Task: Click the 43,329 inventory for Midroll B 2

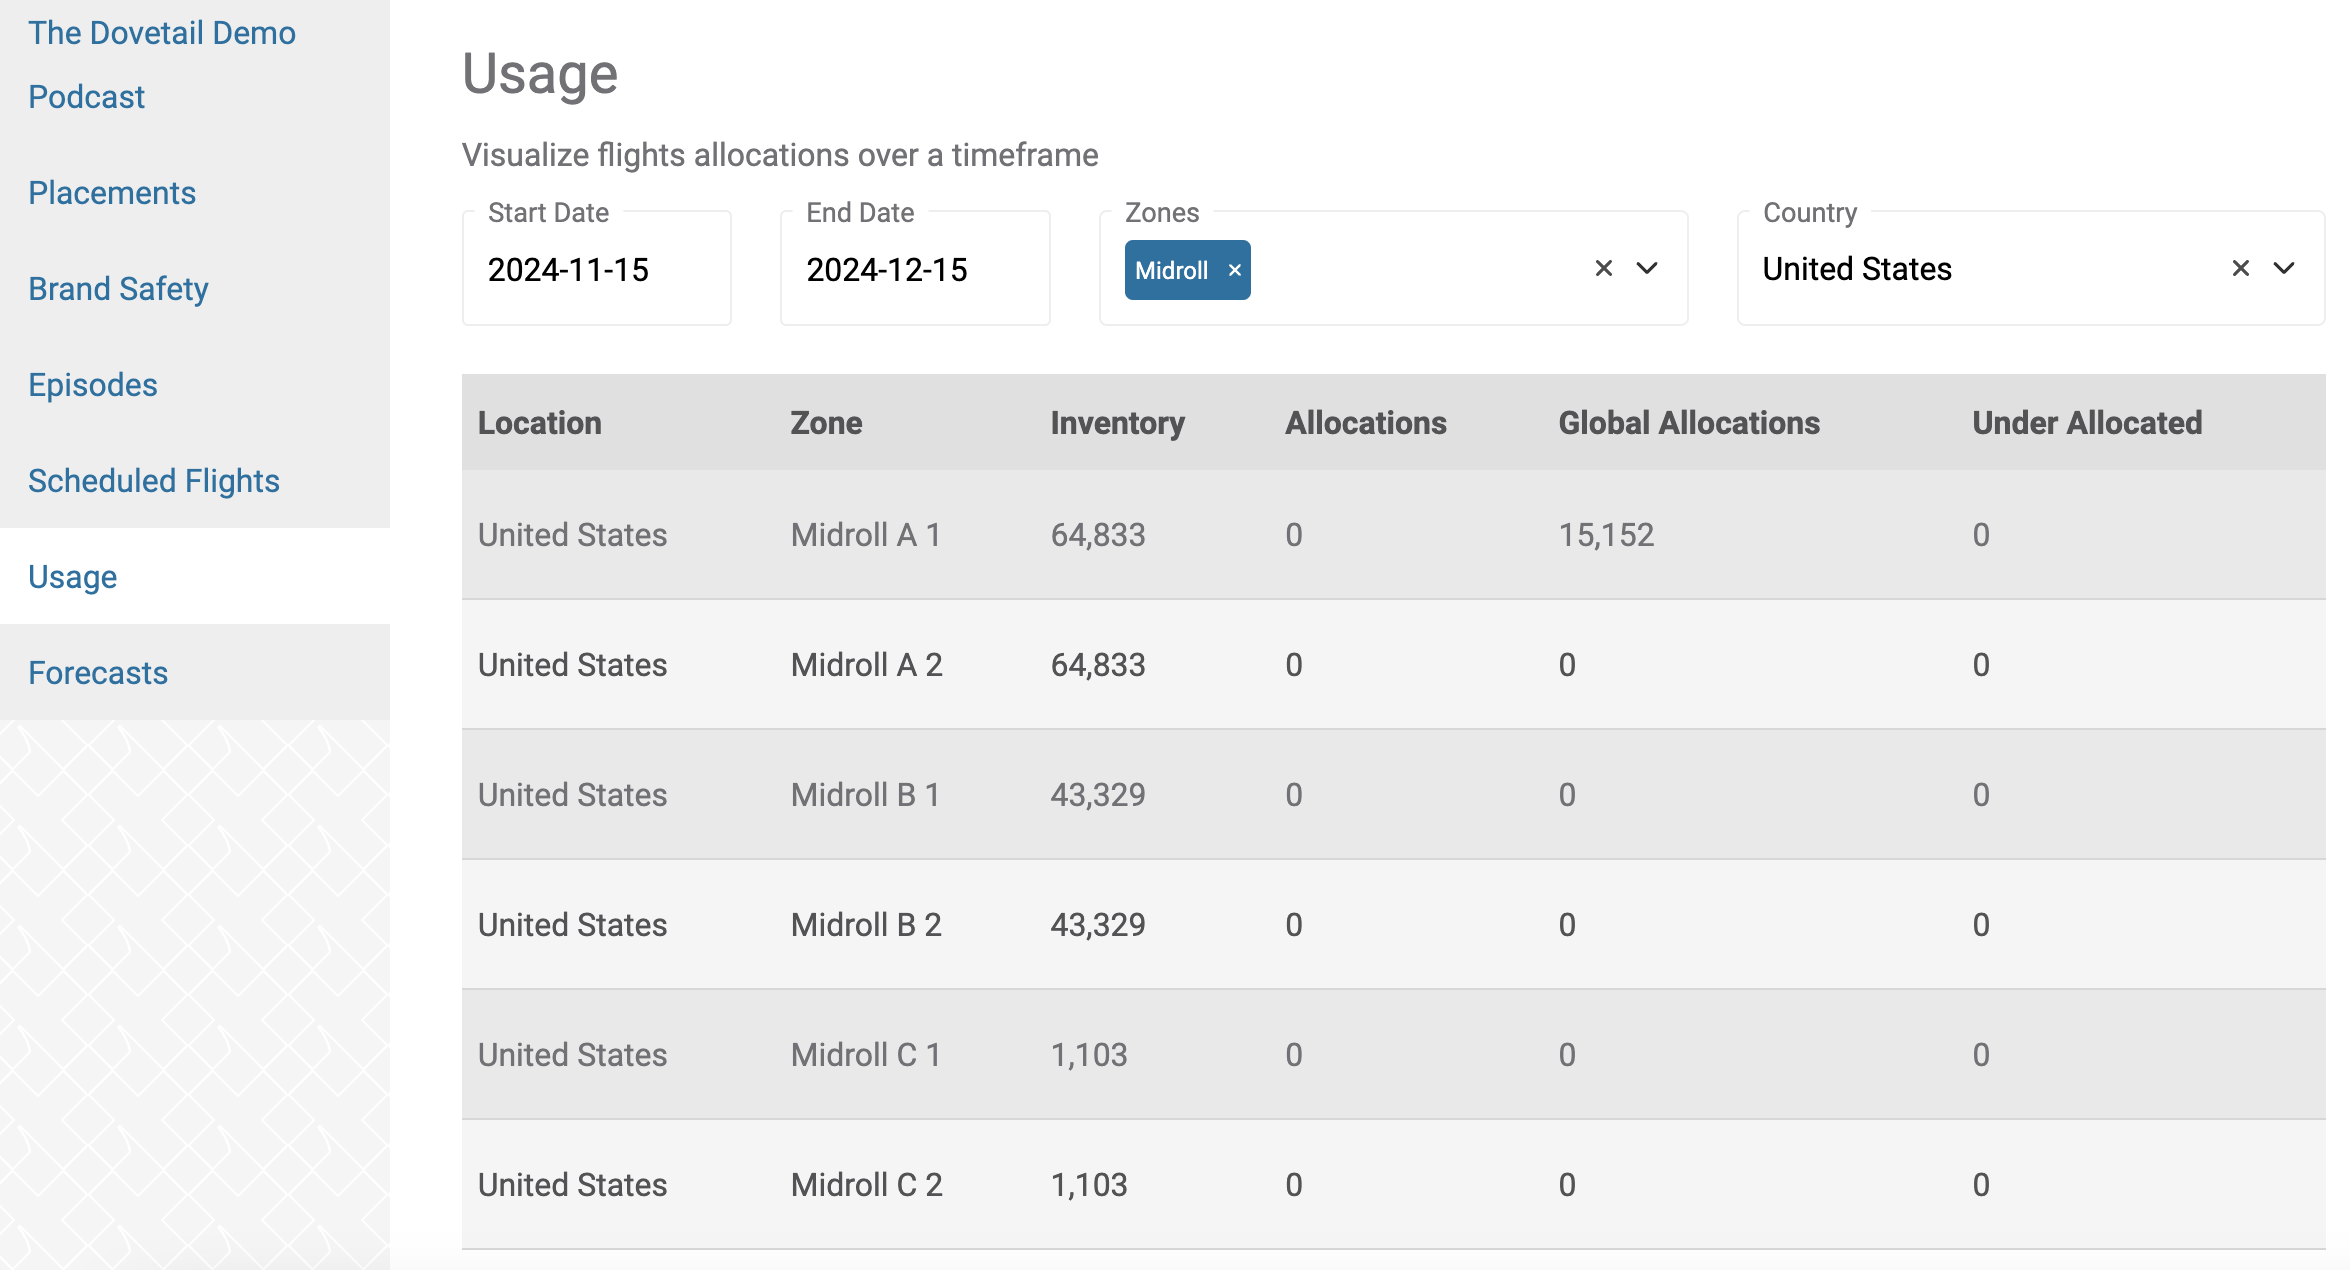Action: point(1098,925)
